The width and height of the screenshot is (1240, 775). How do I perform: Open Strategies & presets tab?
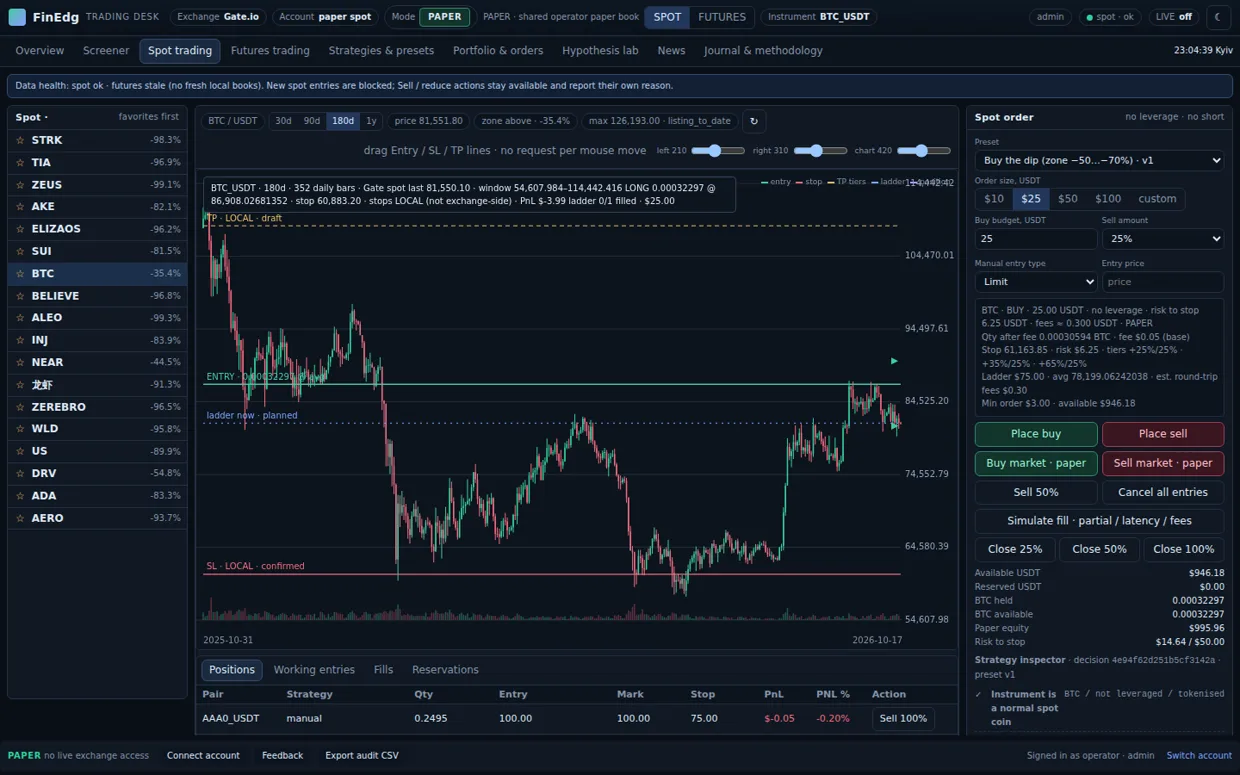381,50
